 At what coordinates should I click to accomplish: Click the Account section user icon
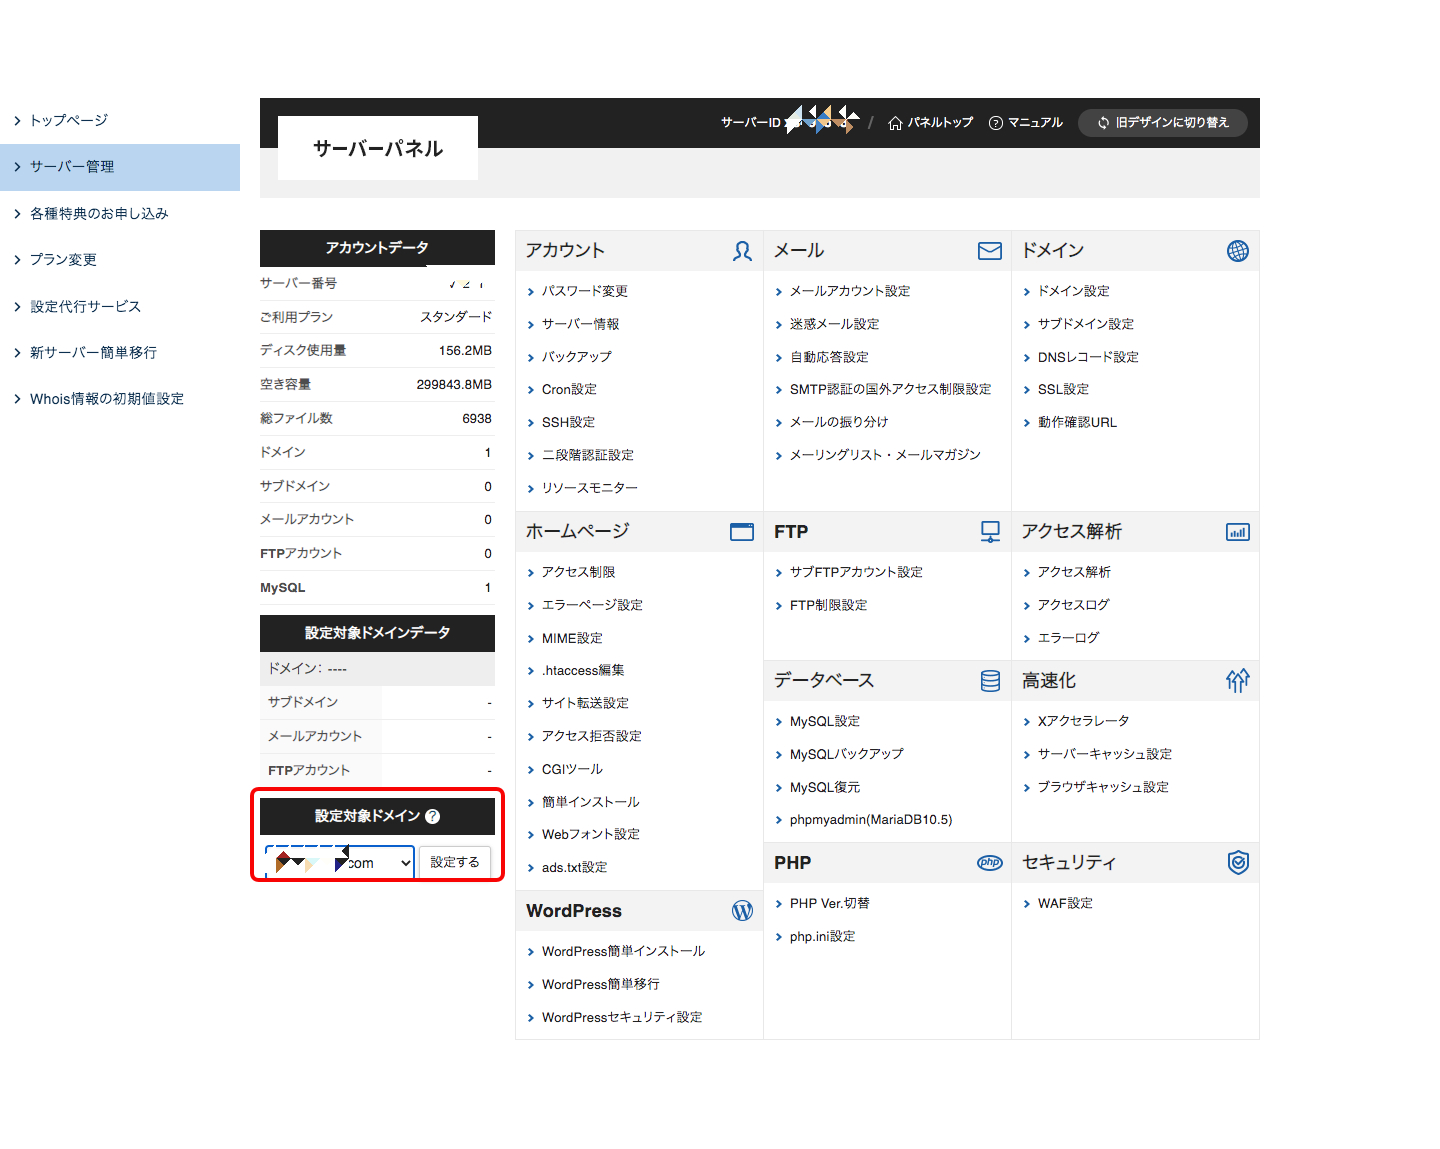(742, 251)
